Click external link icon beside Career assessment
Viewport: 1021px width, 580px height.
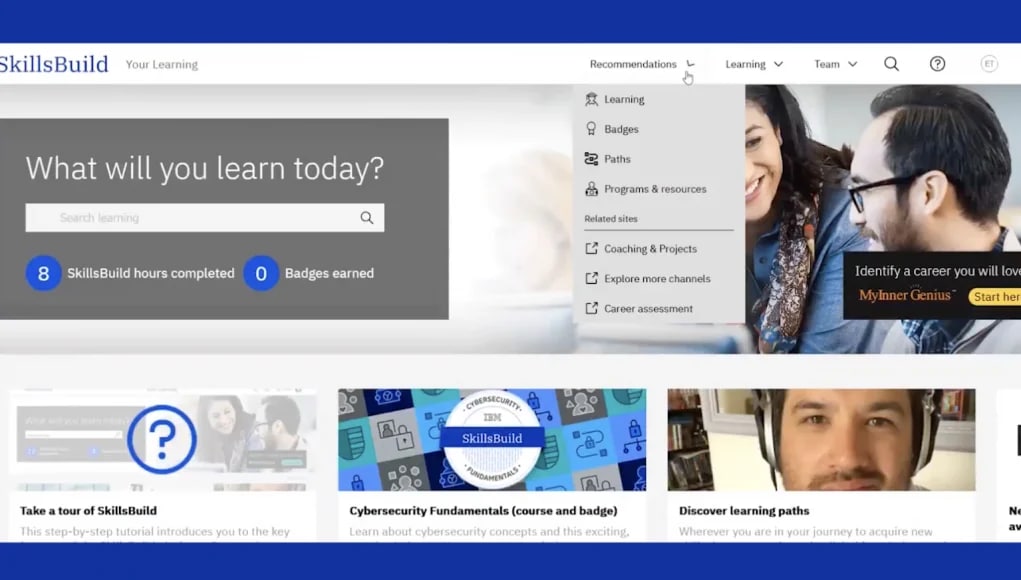click(x=591, y=309)
